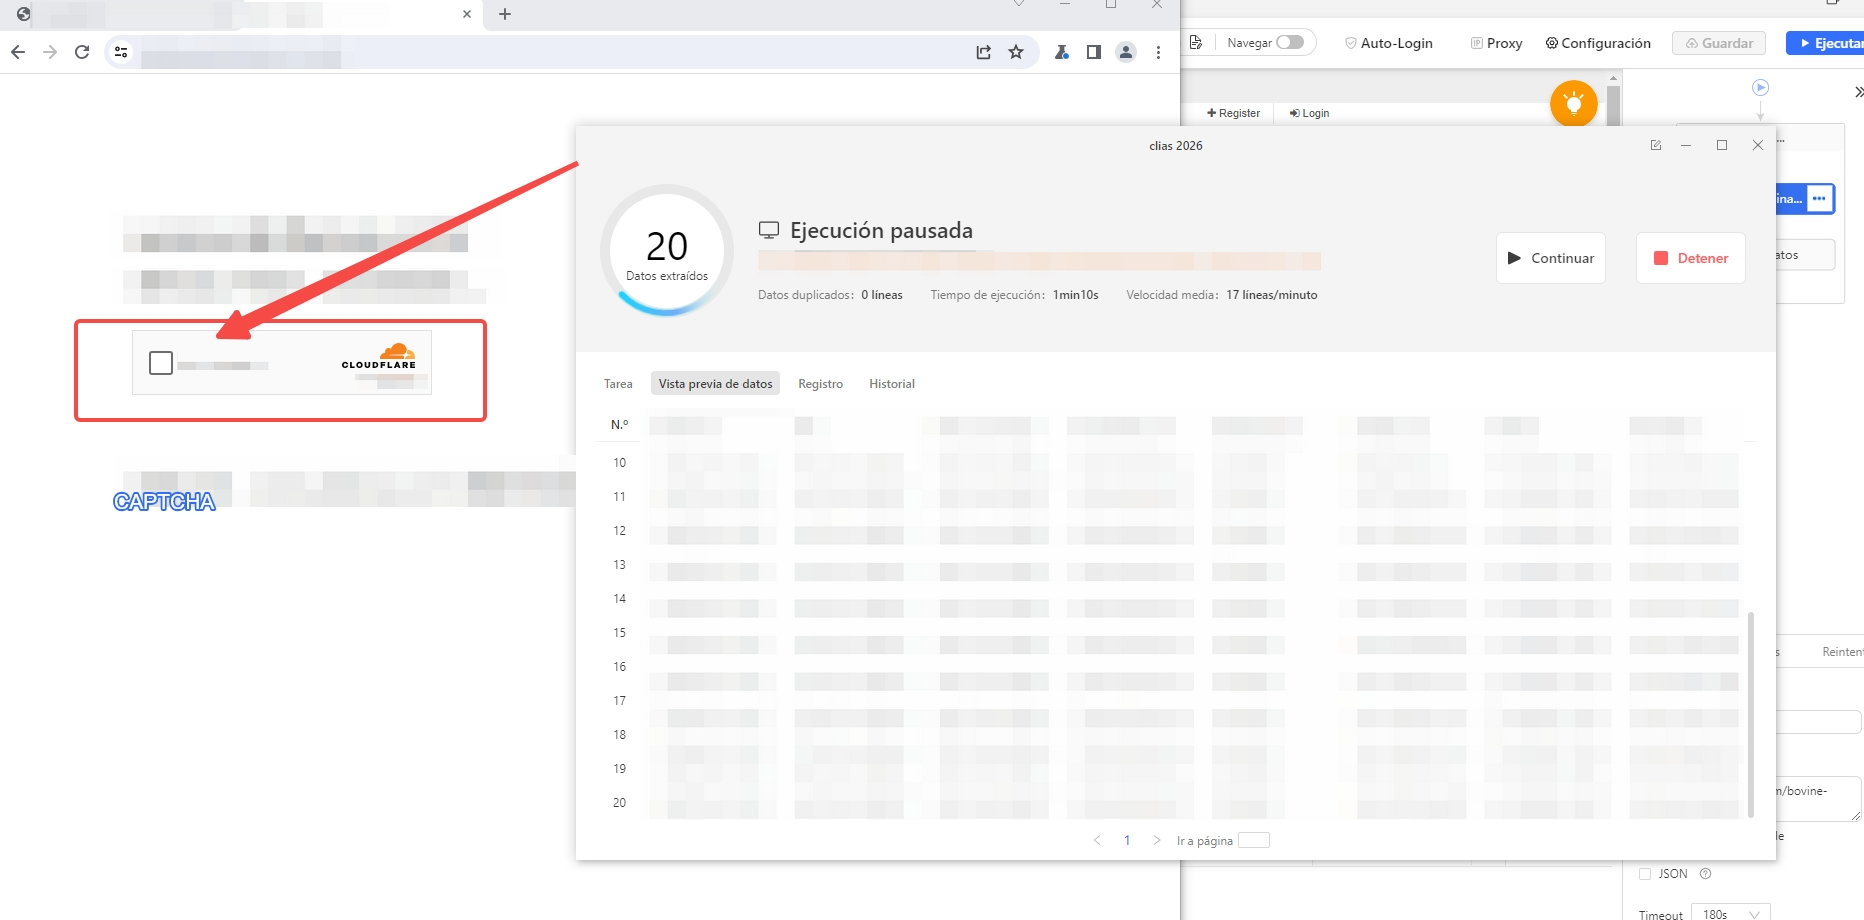Image resolution: width=1864 pixels, height=920 pixels.
Task: Click the browser profile avatar icon
Action: coord(1126,52)
